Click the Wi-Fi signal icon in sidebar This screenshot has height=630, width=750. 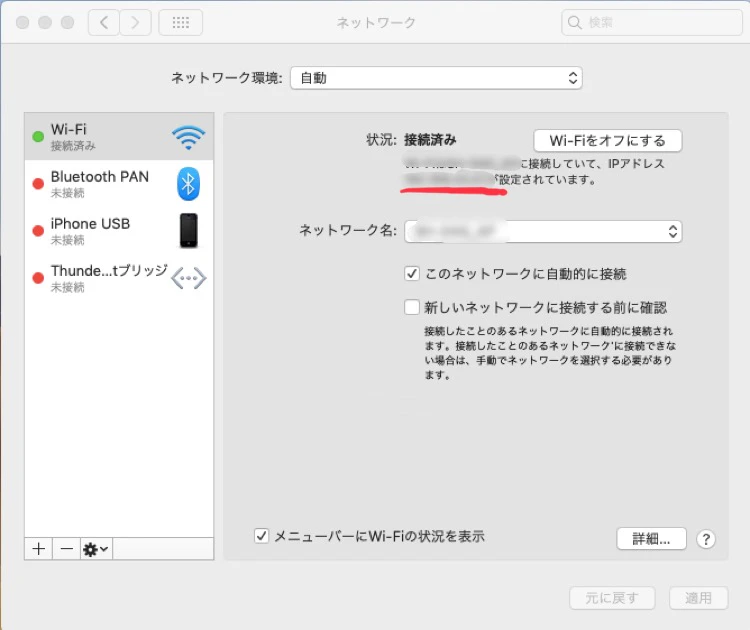coord(188,137)
